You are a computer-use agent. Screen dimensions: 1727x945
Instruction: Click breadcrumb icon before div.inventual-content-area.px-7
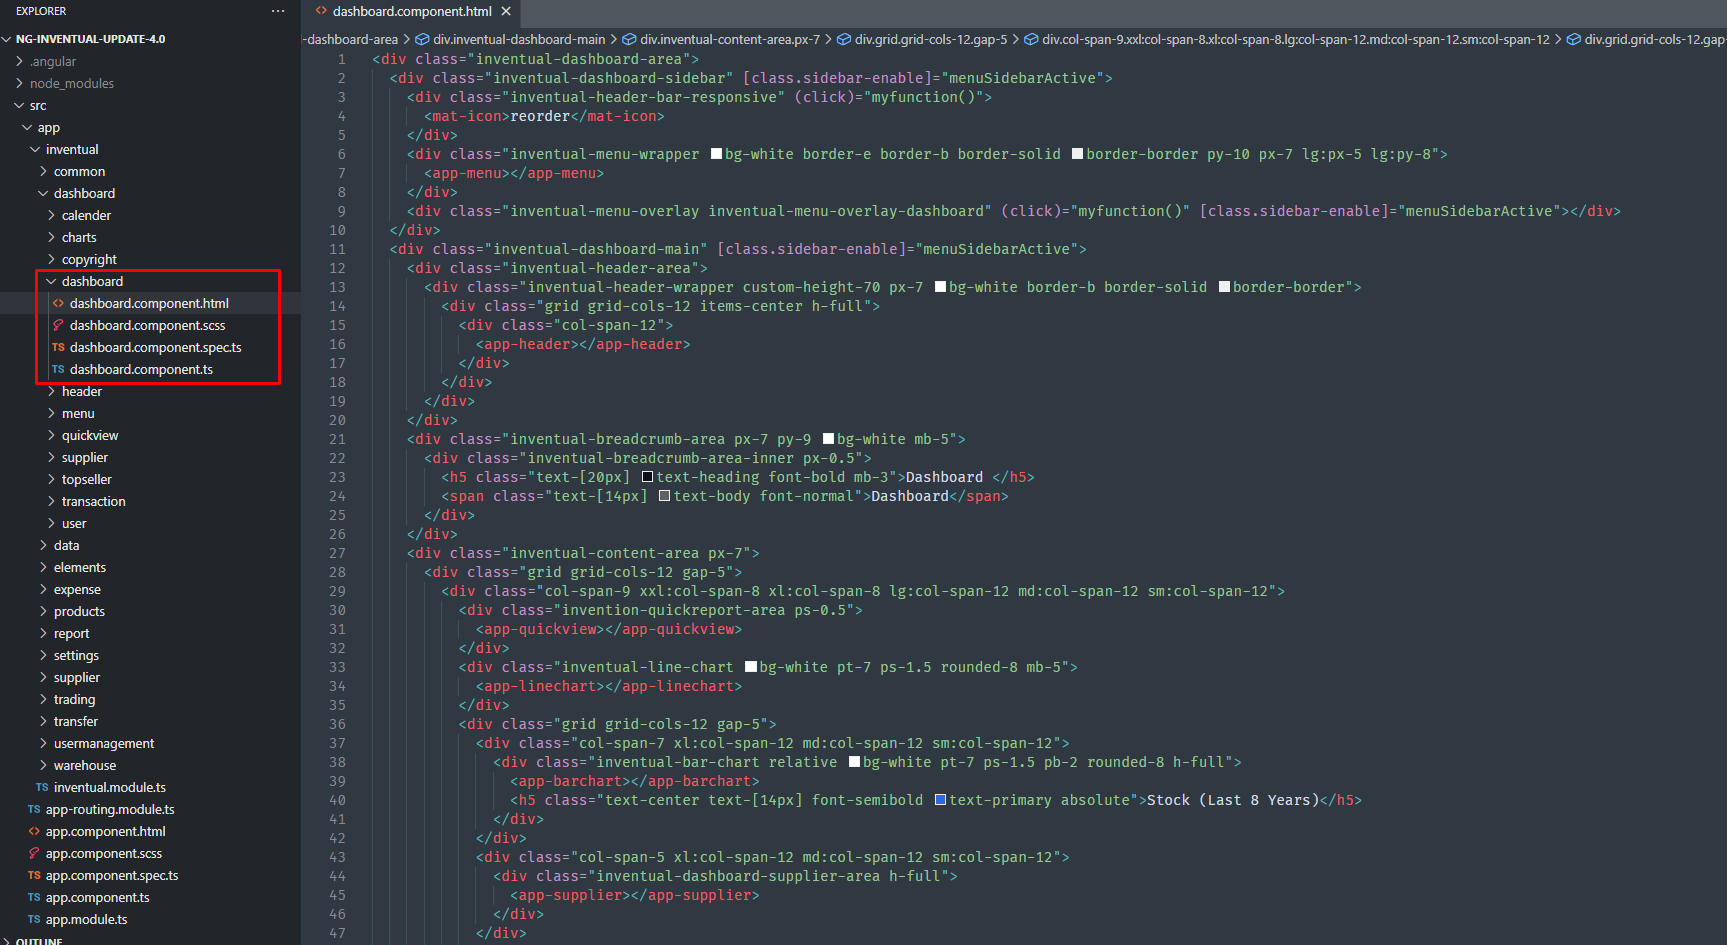point(630,40)
